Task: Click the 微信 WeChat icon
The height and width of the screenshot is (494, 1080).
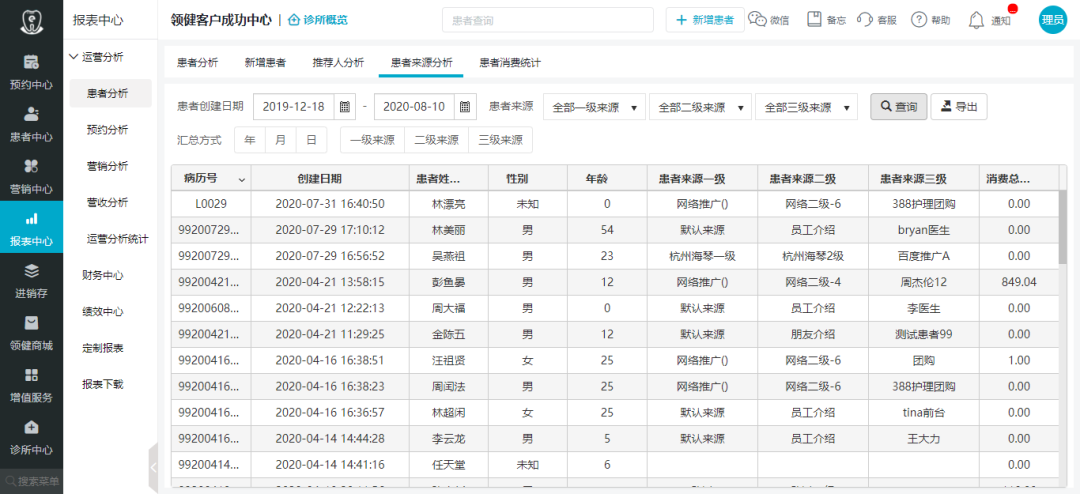Action: pos(758,19)
